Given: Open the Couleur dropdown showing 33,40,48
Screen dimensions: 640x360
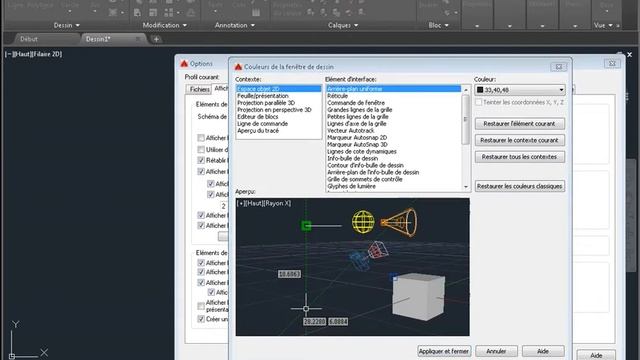Looking at the screenshot, I should tap(520, 90).
